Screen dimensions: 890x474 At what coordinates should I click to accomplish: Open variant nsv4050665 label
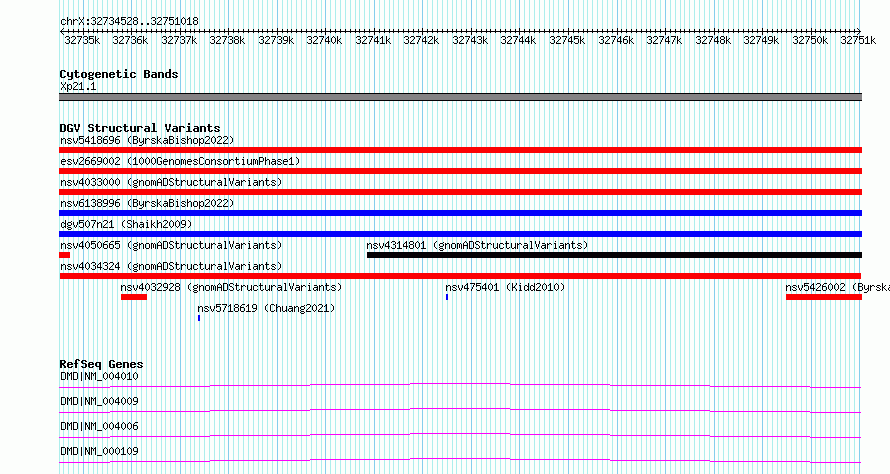click(x=171, y=245)
